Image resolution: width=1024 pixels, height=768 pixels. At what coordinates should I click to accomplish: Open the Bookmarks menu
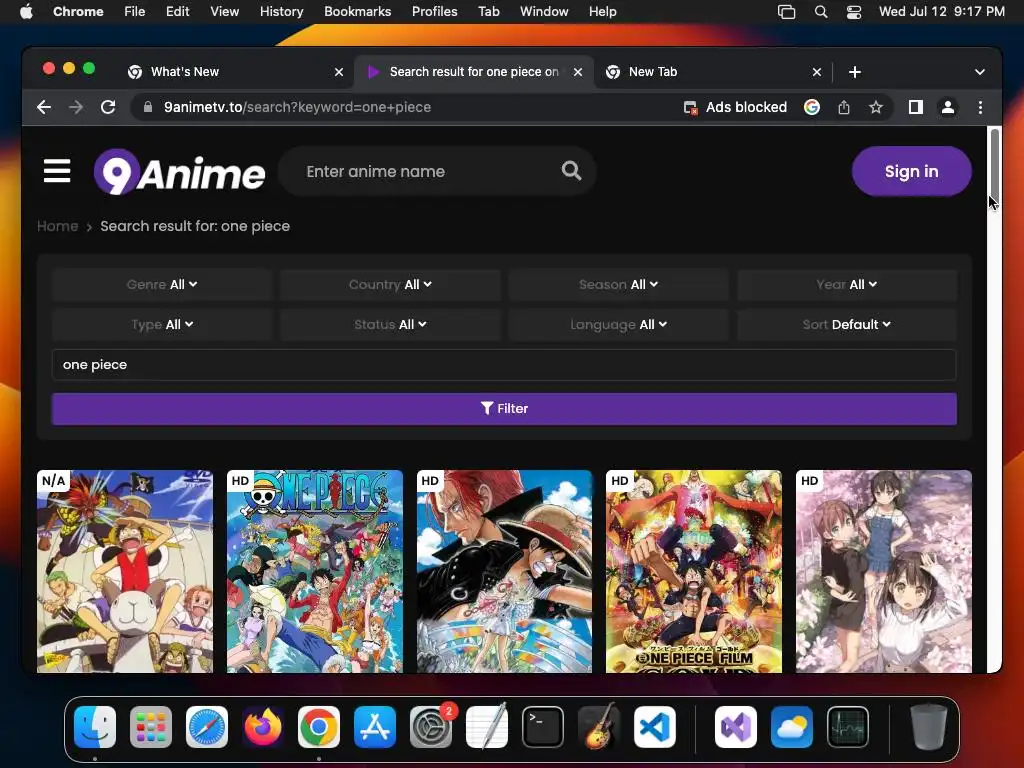point(357,12)
